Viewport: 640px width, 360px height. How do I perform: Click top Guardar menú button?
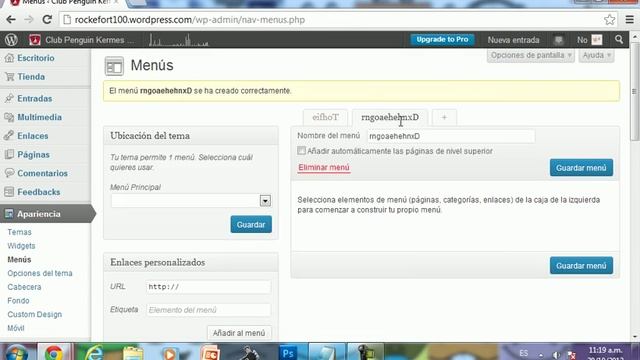tap(581, 168)
